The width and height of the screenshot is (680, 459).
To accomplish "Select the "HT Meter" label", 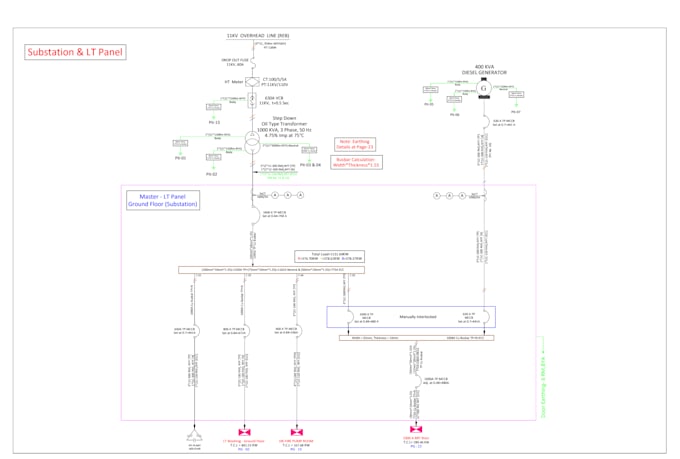I will click(234, 82).
